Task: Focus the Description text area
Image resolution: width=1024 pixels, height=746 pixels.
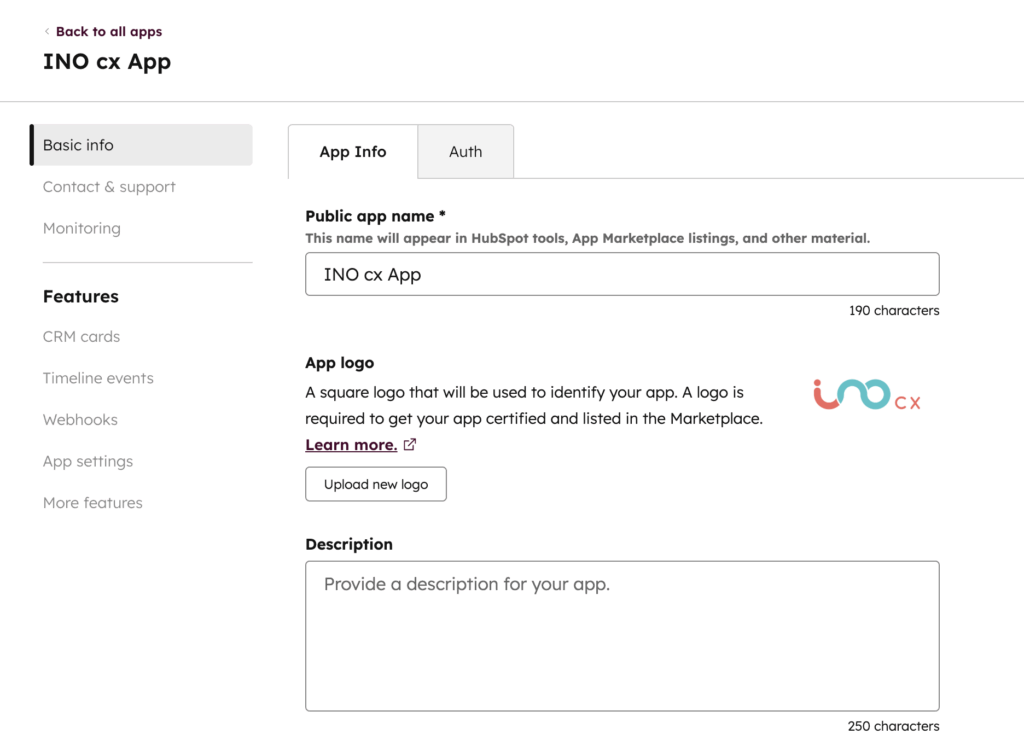Action: coord(621,635)
